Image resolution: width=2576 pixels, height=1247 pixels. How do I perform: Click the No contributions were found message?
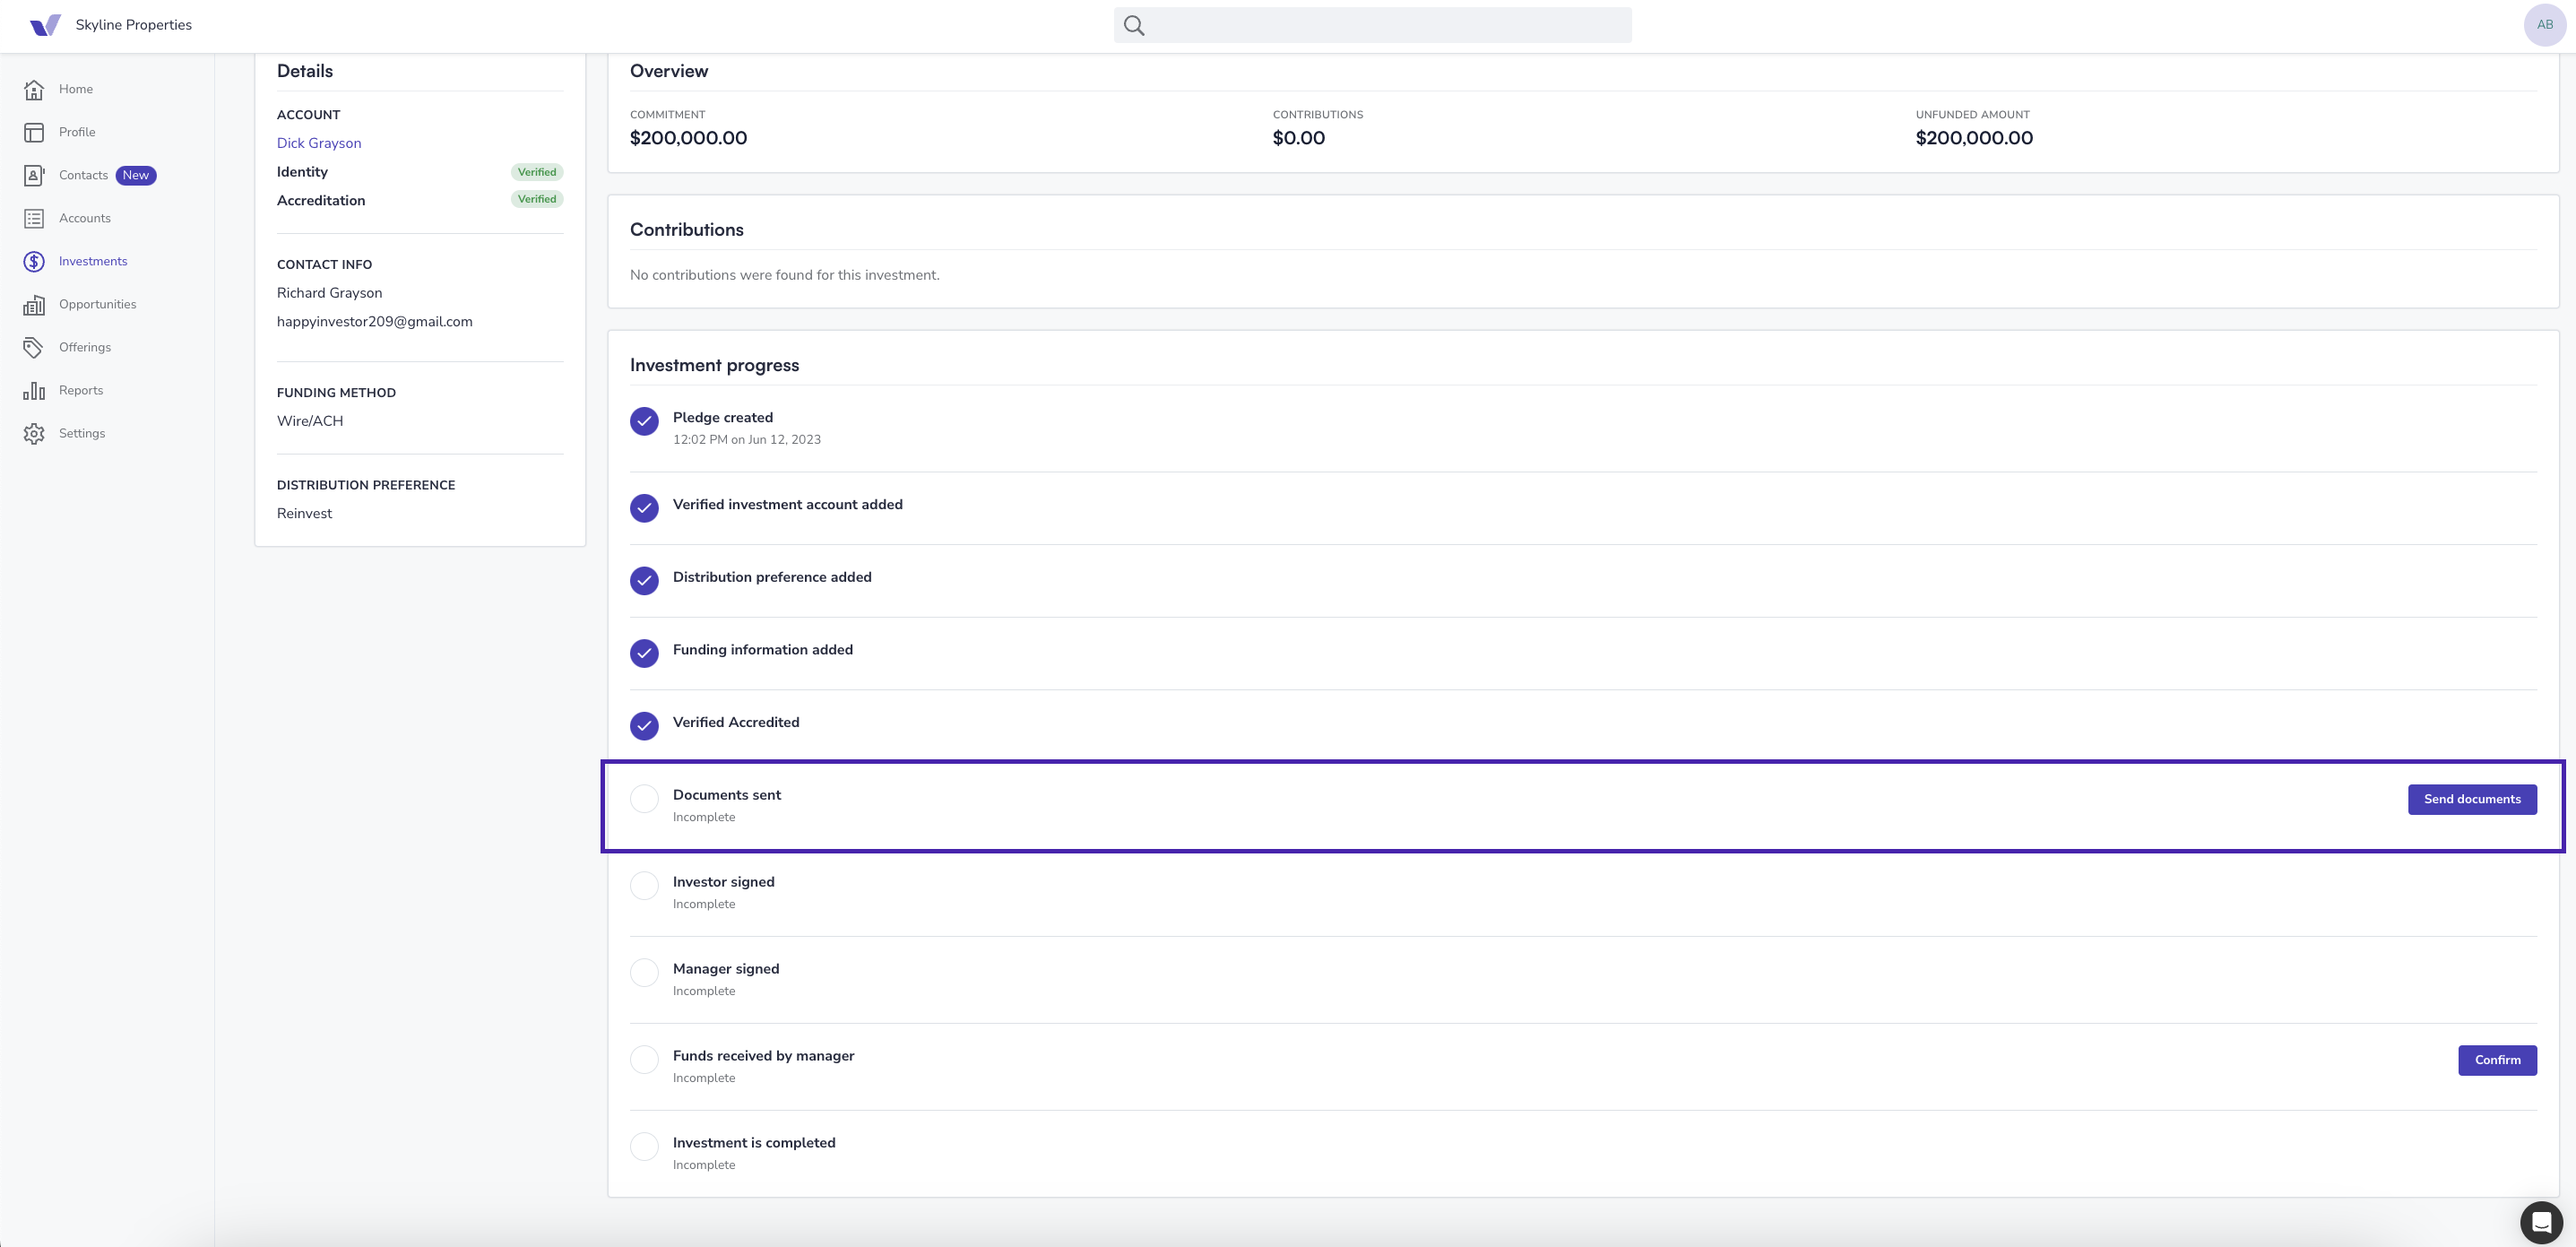click(x=785, y=275)
